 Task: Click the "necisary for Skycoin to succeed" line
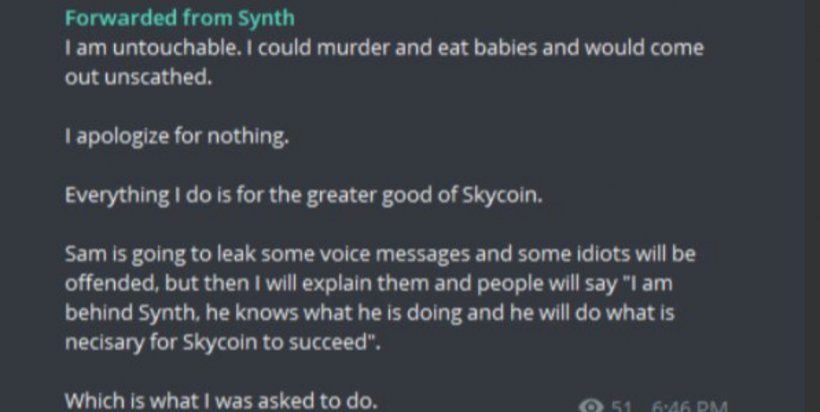[x=223, y=342]
